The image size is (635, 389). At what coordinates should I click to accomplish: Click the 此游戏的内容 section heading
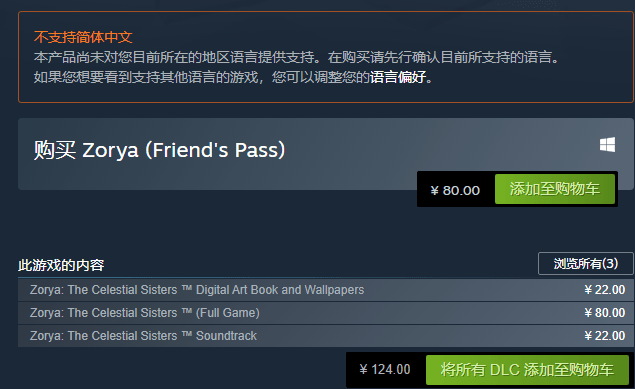[61, 265]
